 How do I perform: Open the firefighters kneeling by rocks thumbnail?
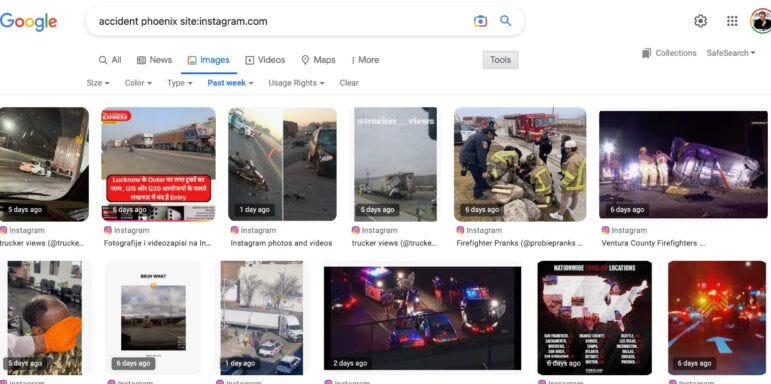pos(520,164)
